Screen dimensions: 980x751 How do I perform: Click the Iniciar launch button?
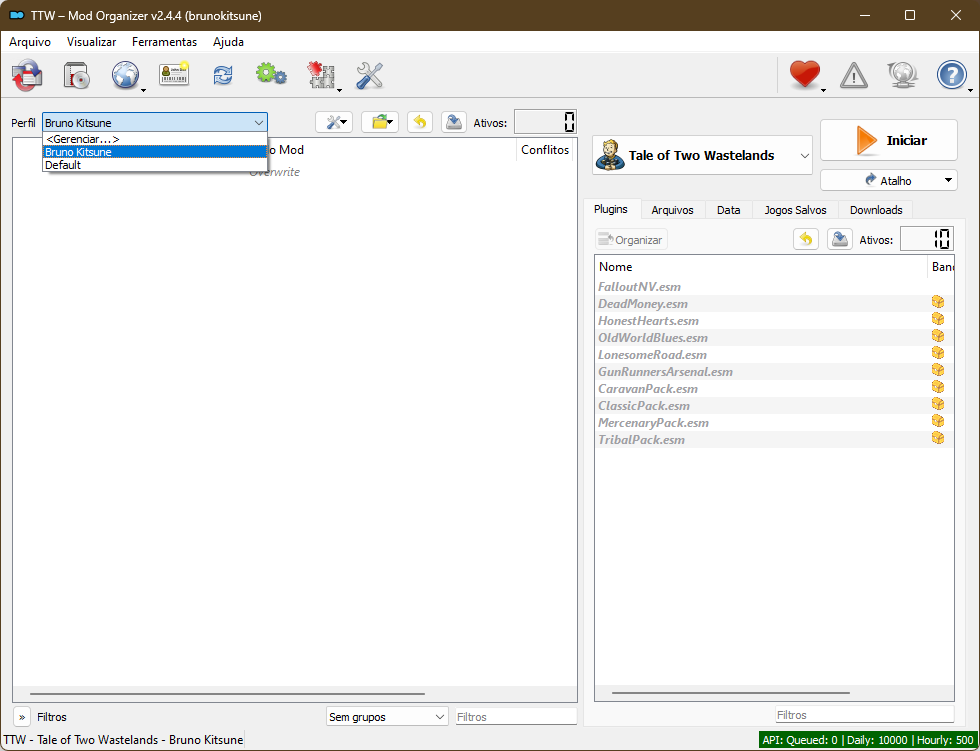[889, 141]
